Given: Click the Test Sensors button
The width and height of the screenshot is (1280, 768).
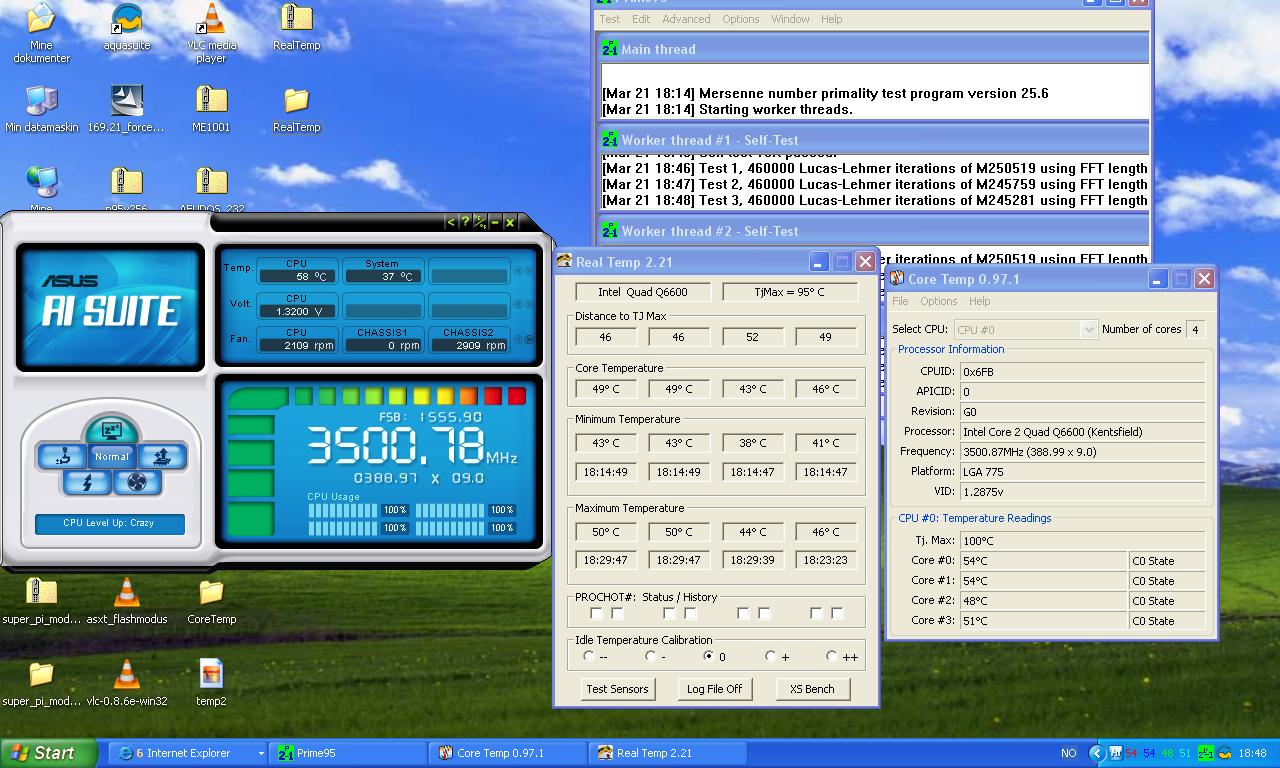Looking at the screenshot, I should point(618,689).
